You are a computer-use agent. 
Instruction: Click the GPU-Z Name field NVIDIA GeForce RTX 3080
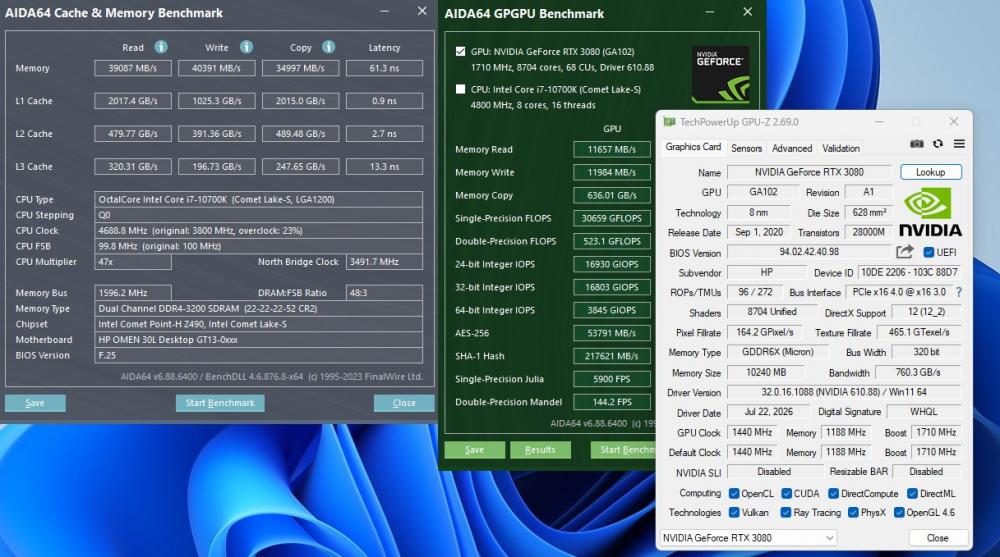tap(809, 172)
